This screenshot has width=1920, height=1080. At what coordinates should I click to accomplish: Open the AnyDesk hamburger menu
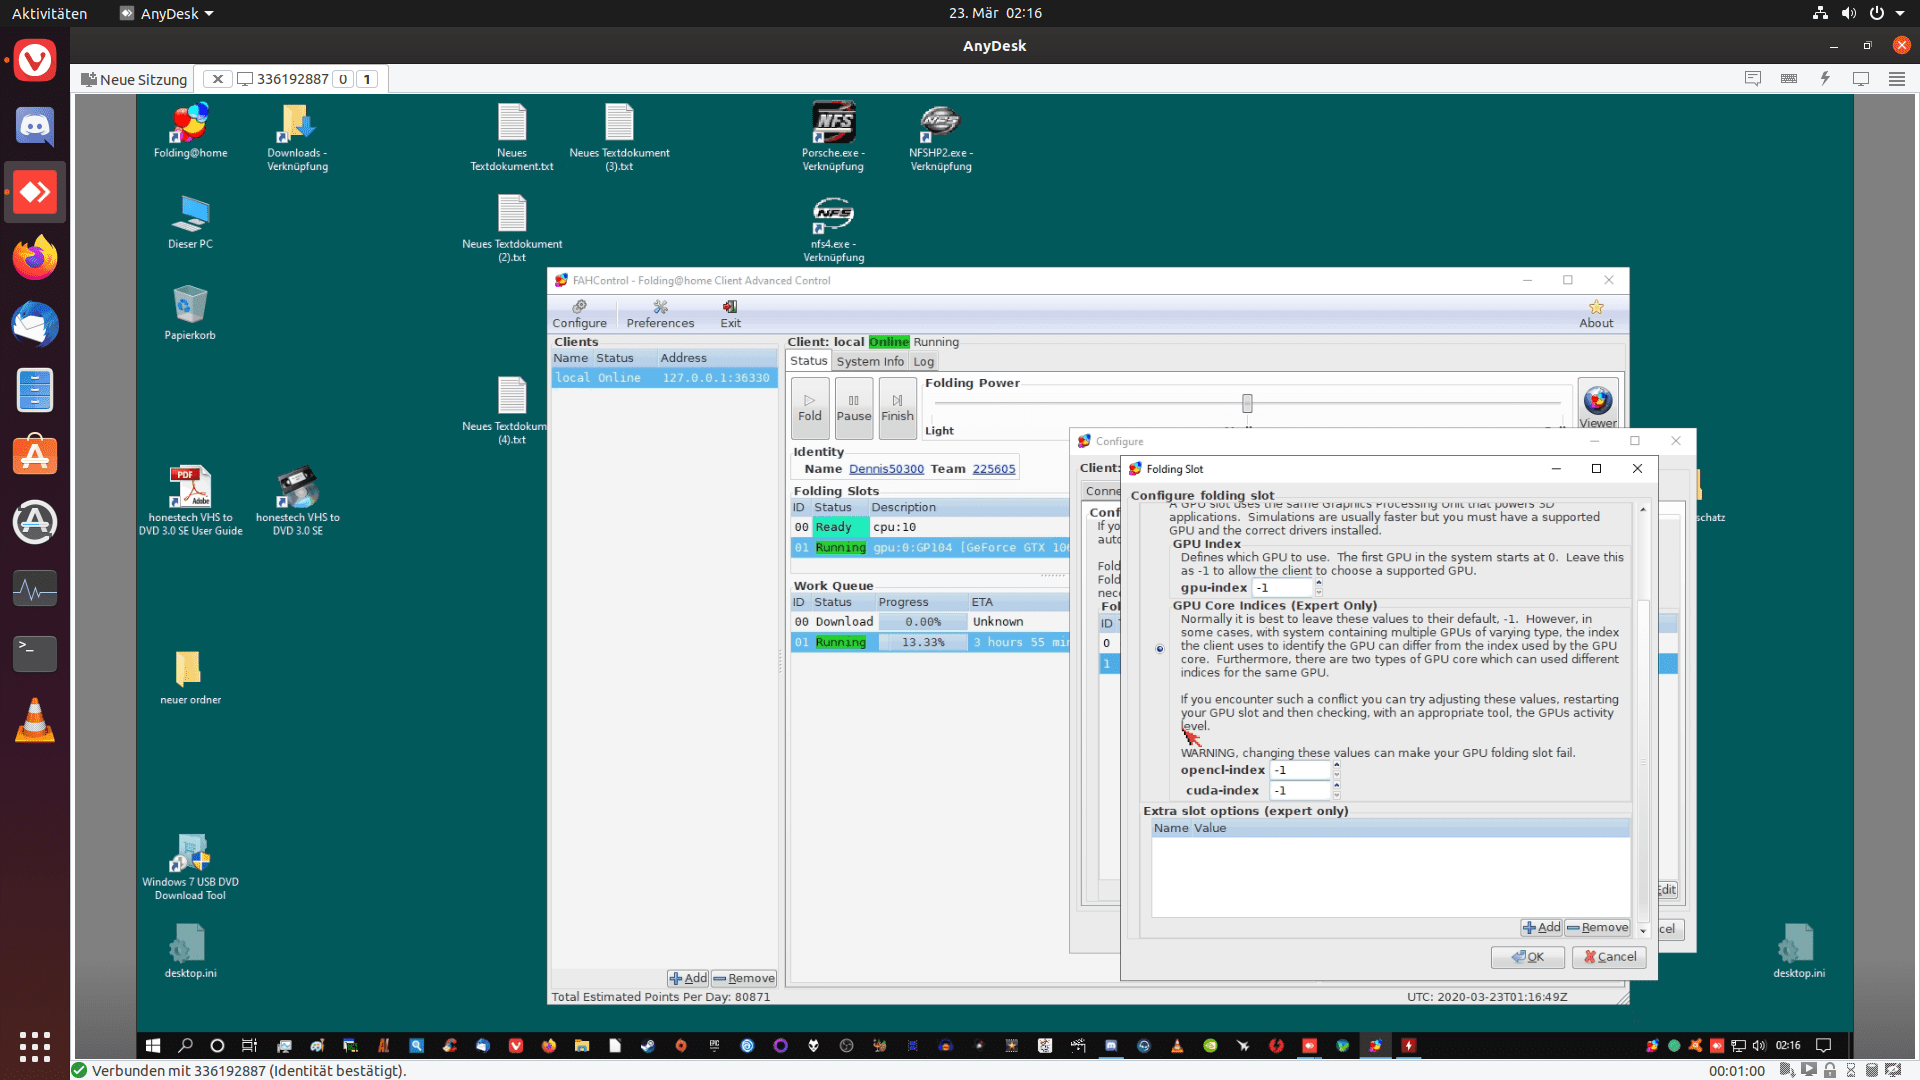tap(1896, 79)
